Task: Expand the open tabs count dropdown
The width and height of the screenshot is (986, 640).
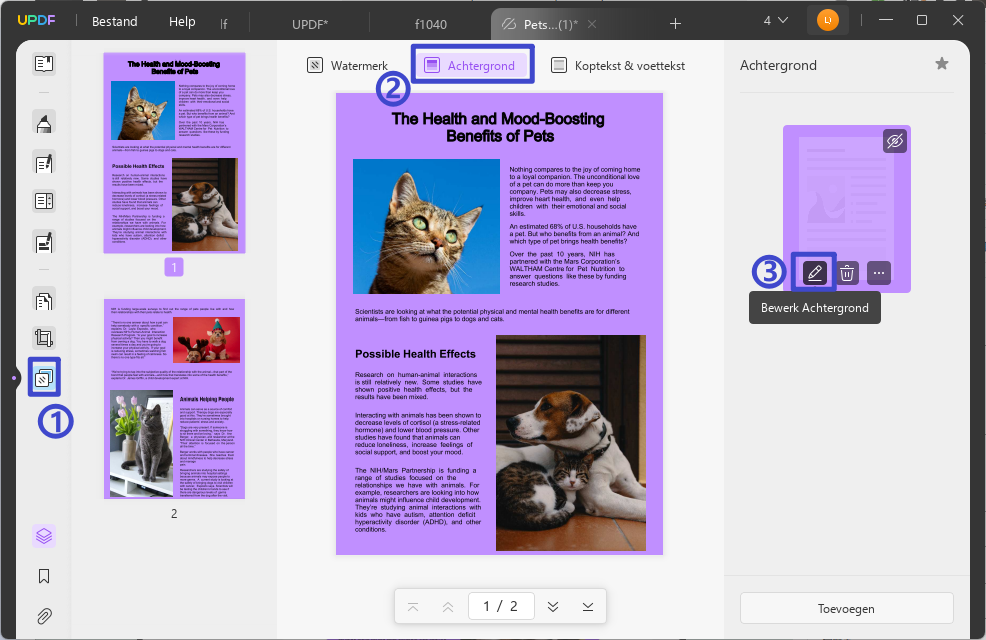Action: [775, 21]
